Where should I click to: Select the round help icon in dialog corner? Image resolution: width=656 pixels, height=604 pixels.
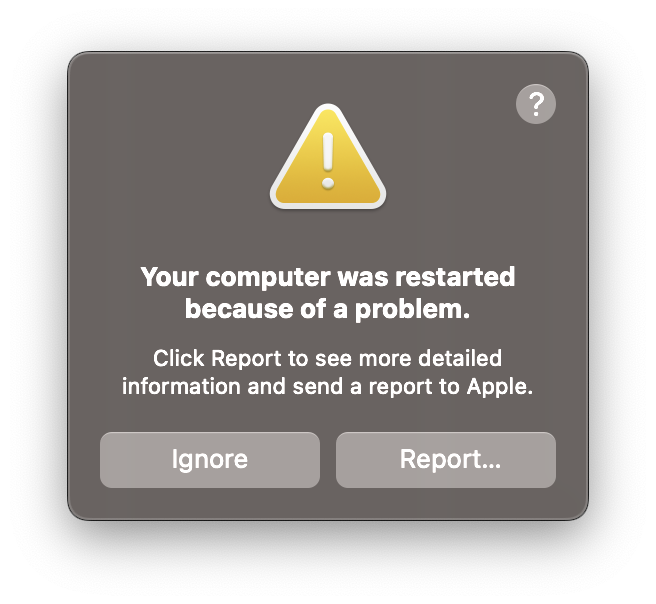536,104
